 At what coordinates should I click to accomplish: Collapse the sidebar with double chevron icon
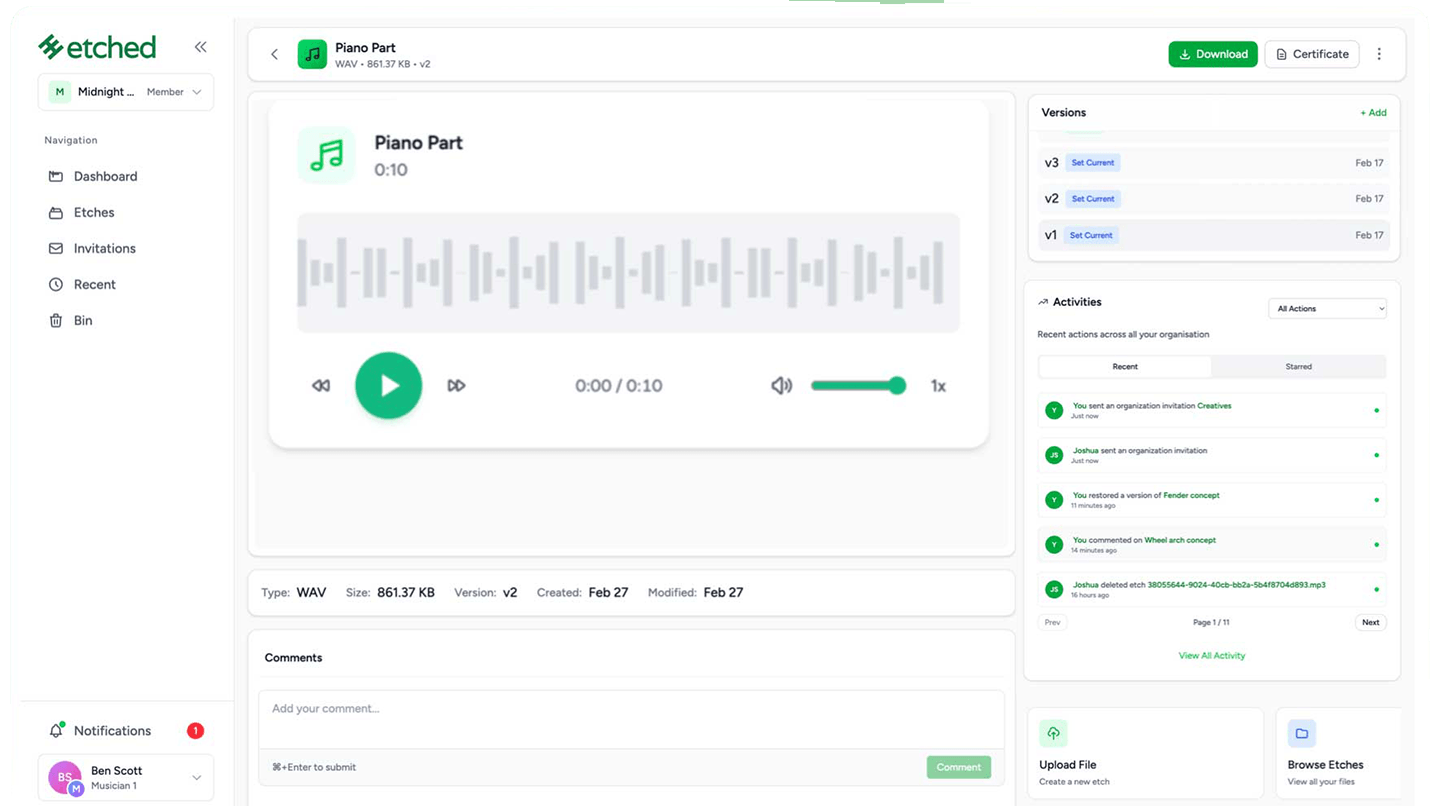201,47
